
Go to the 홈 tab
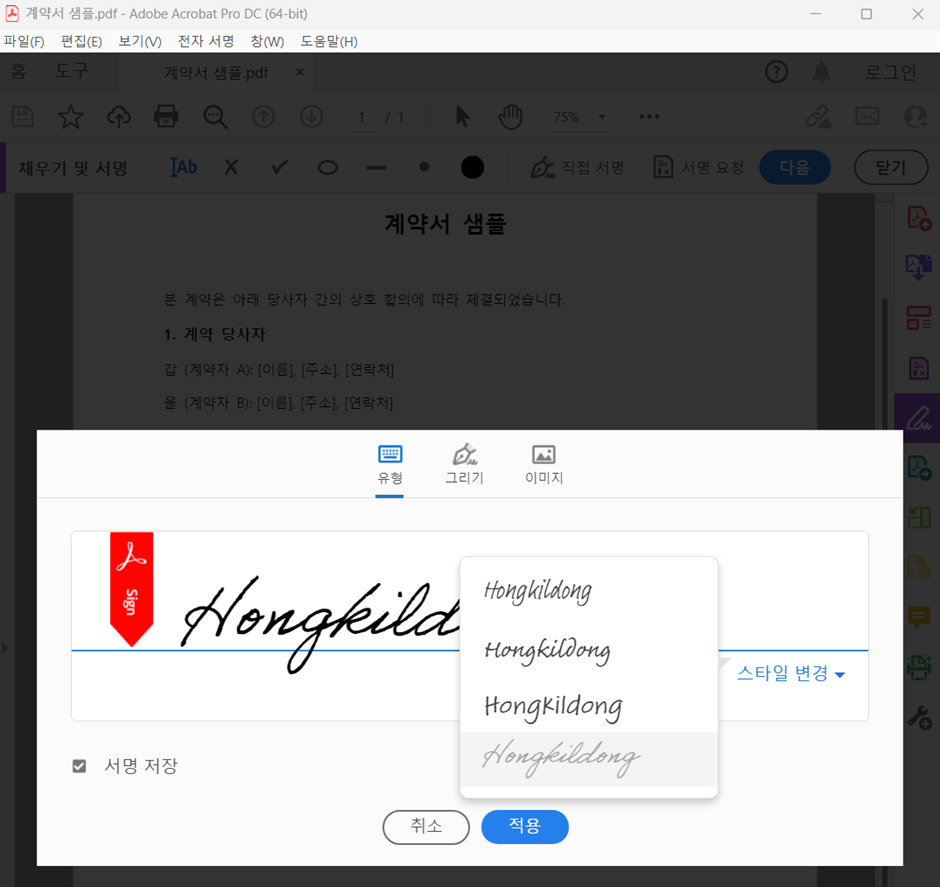click(x=19, y=71)
